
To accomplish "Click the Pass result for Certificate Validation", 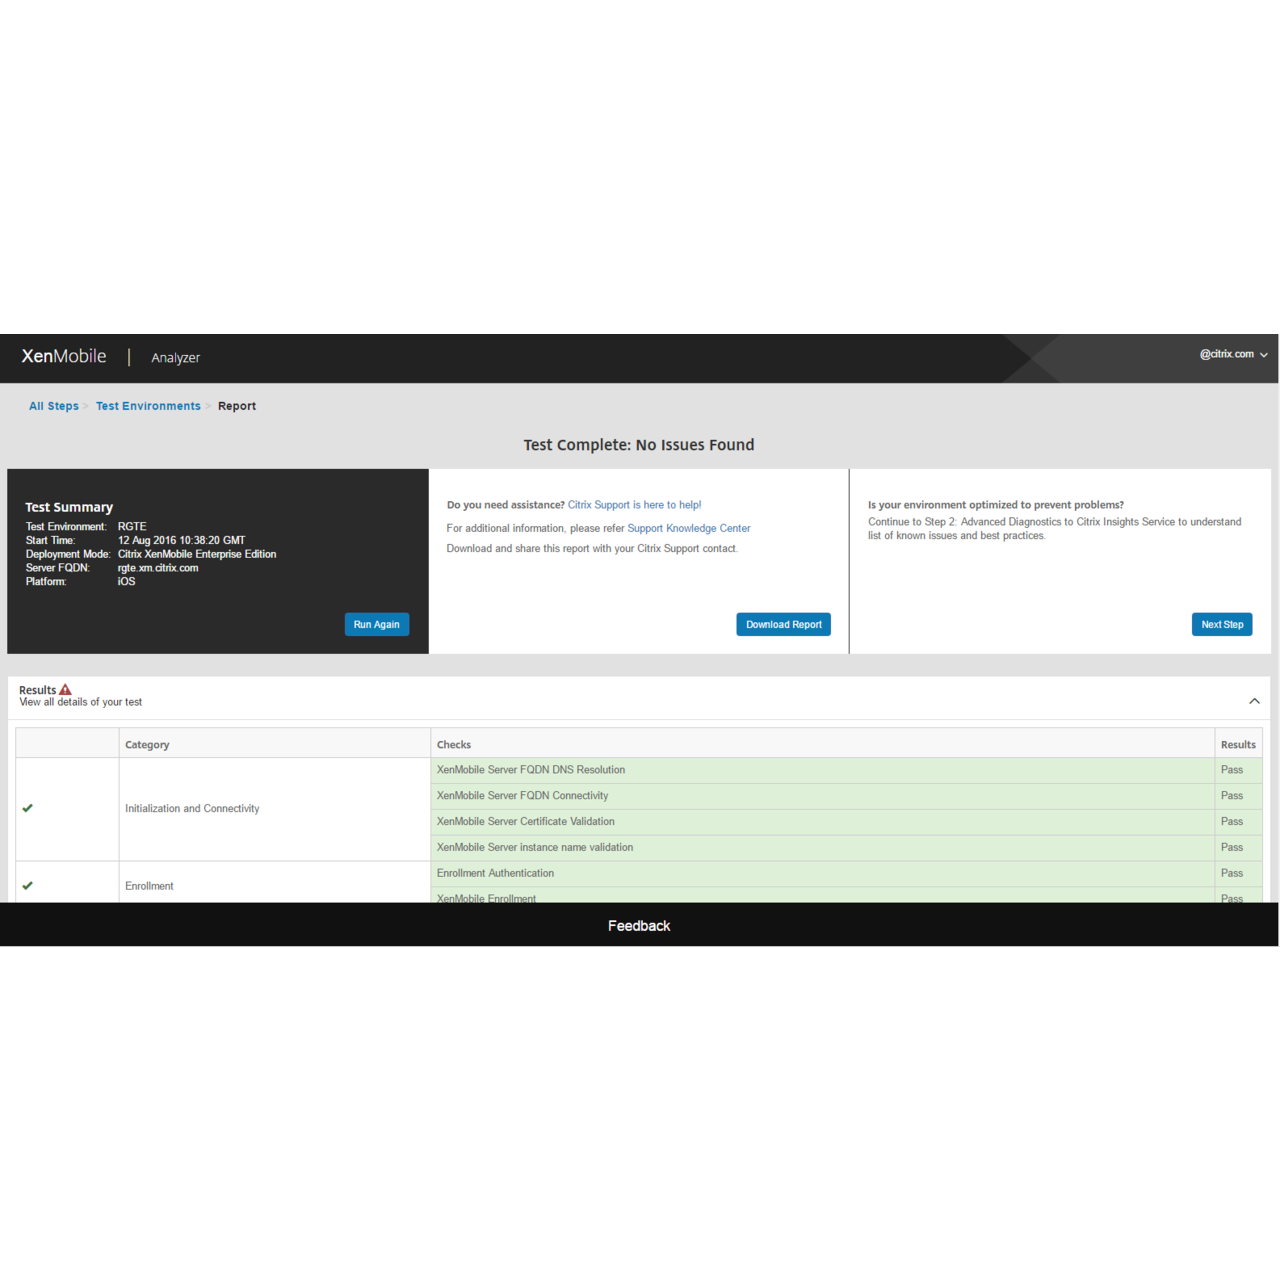I will click(1230, 821).
